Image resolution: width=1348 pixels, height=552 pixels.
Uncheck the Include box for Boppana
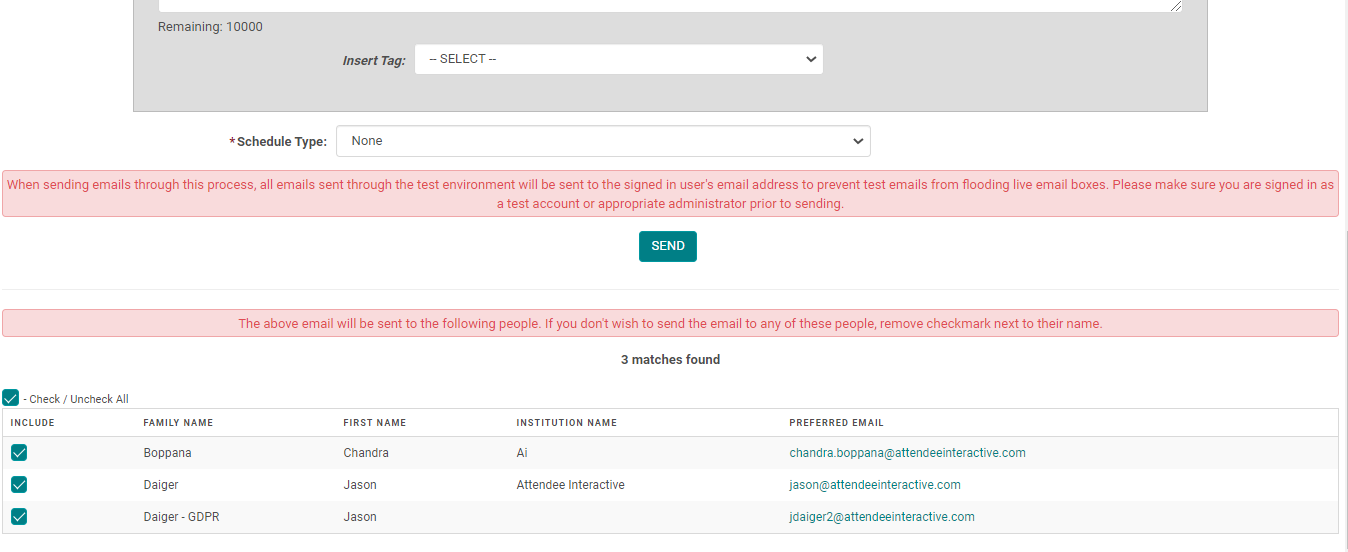[x=19, y=453]
